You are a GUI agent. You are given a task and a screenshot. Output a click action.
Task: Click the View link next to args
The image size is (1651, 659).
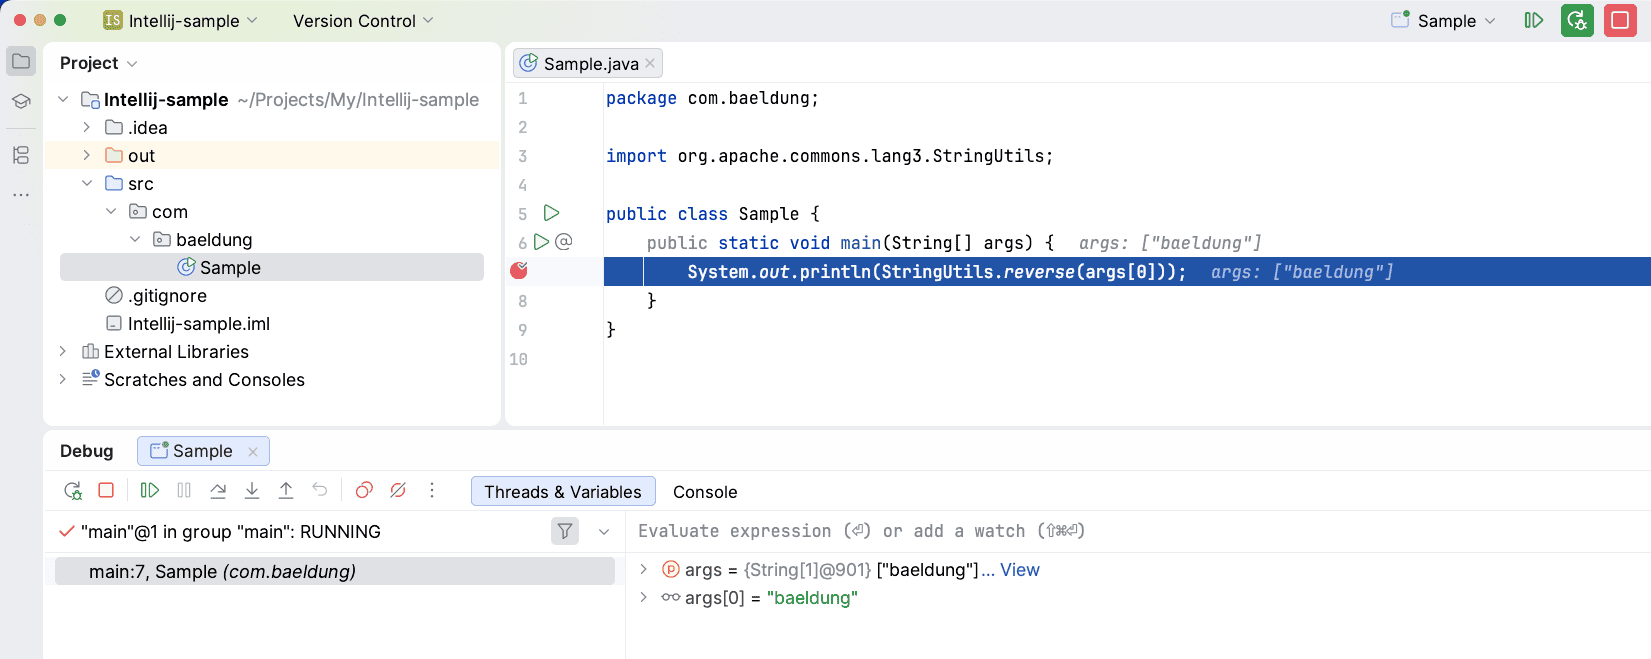(x=1019, y=570)
